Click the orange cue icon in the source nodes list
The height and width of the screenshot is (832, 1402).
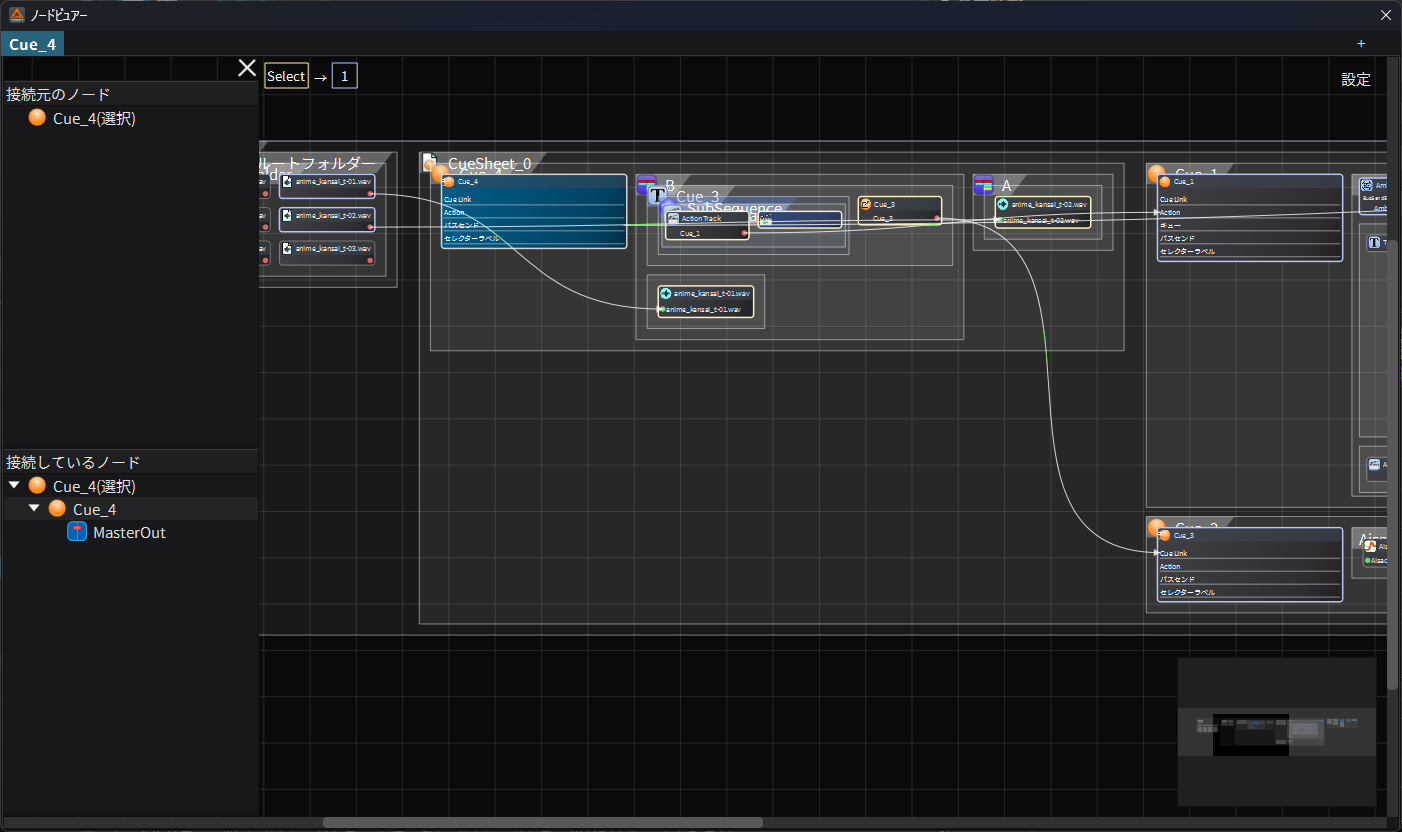(37, 118)
